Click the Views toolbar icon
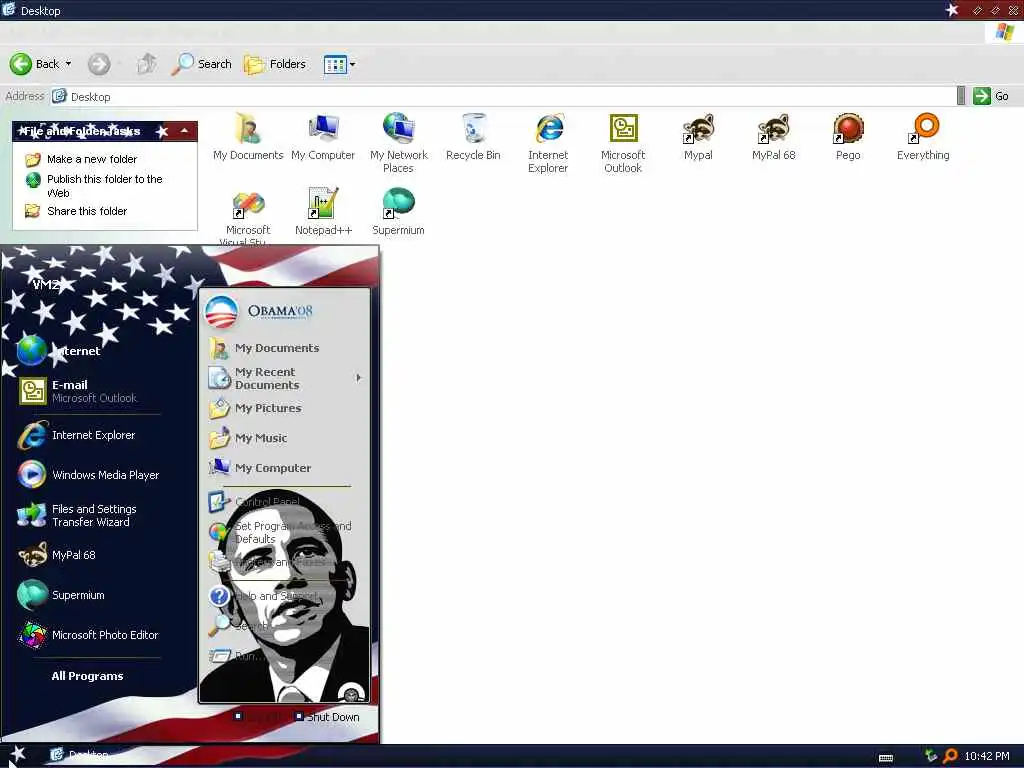The height and width of the screenshot is (768, 1024). pyautogui.click(x=335, y=65)
